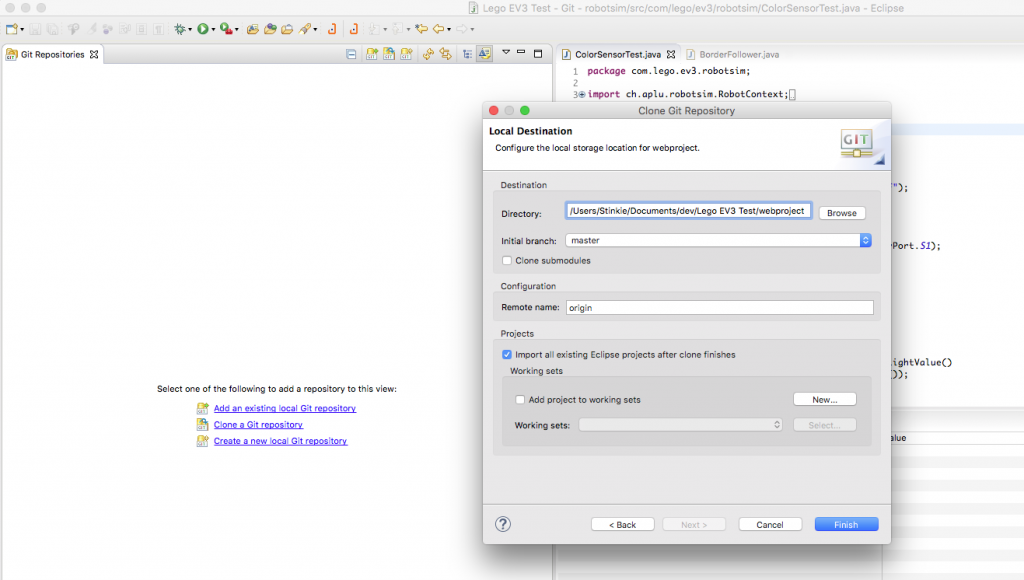Check Add project to working sets

coord(520,399)
